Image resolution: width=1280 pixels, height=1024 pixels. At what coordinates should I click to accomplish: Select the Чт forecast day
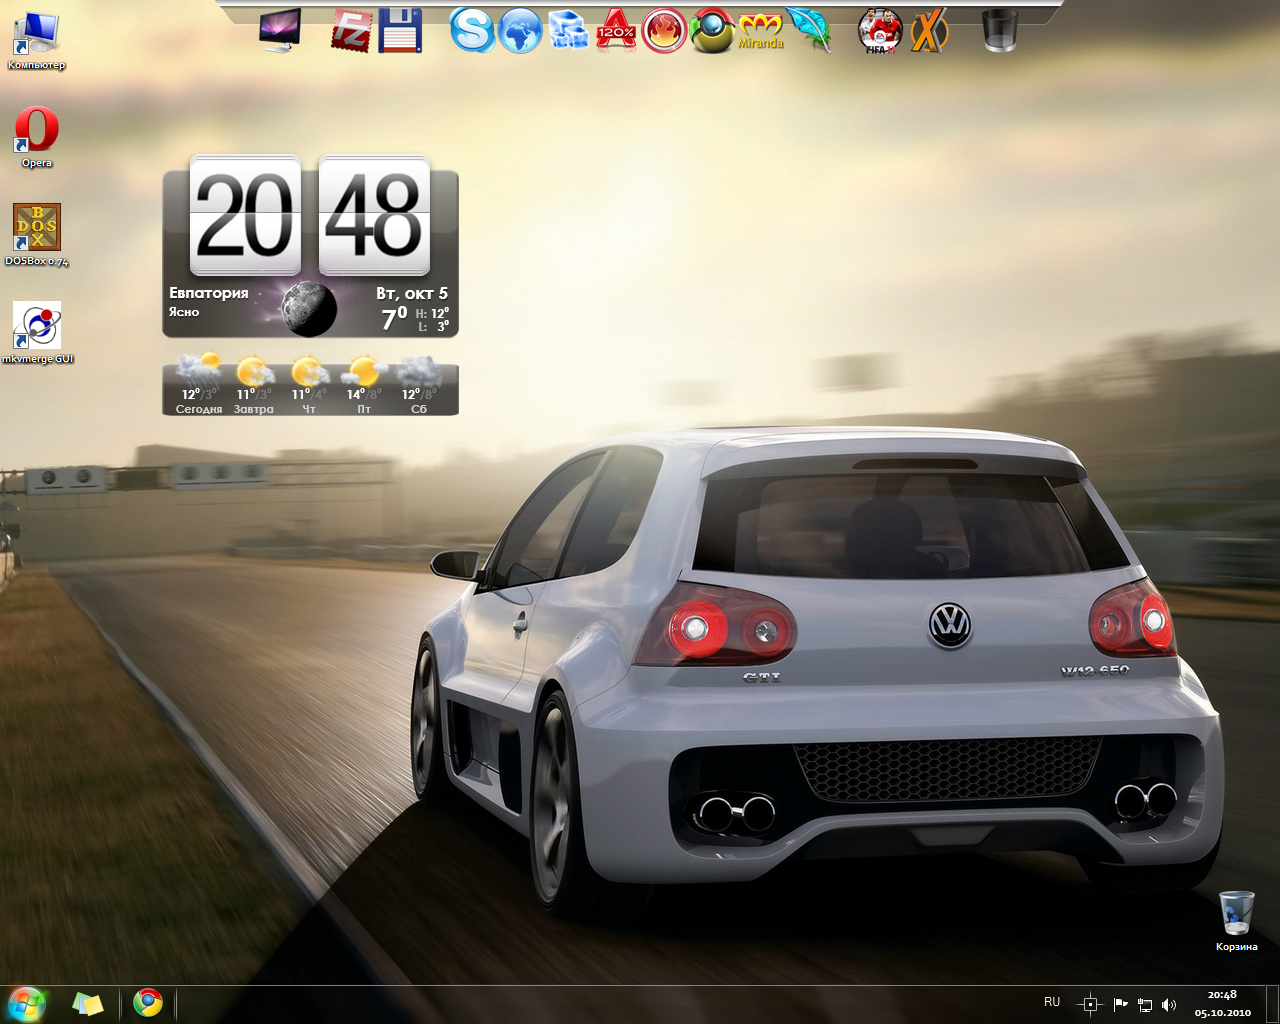pyautogui.click(x=309, y=384)
